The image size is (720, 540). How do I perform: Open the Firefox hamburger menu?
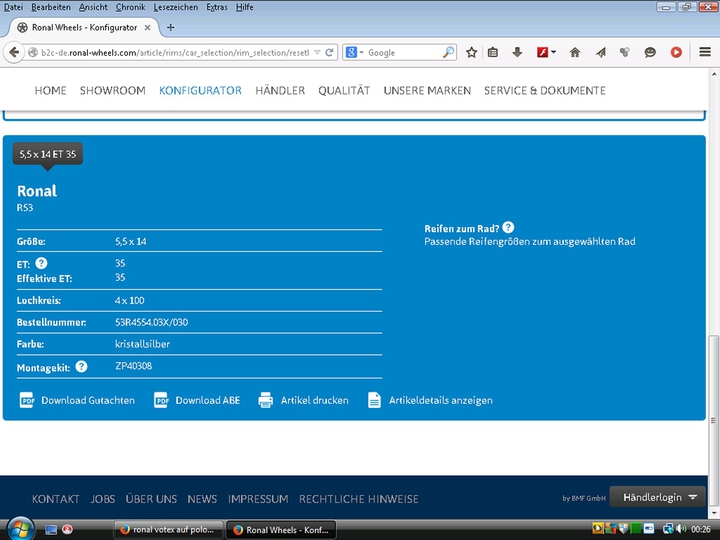(x=705, y=52)
